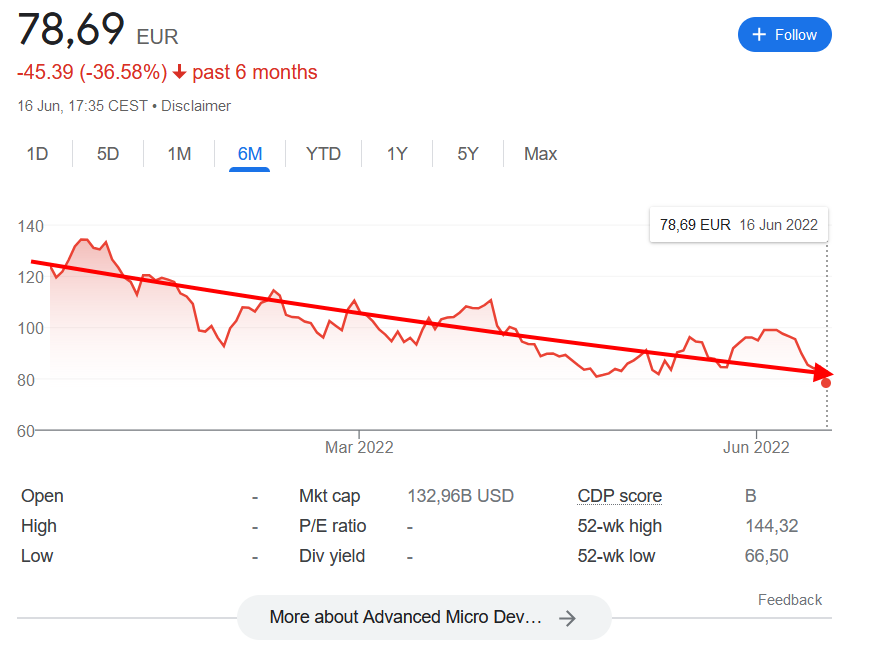876x664 pixels.
Task: Select the 5D time range tab
Action: click(108, 154)
